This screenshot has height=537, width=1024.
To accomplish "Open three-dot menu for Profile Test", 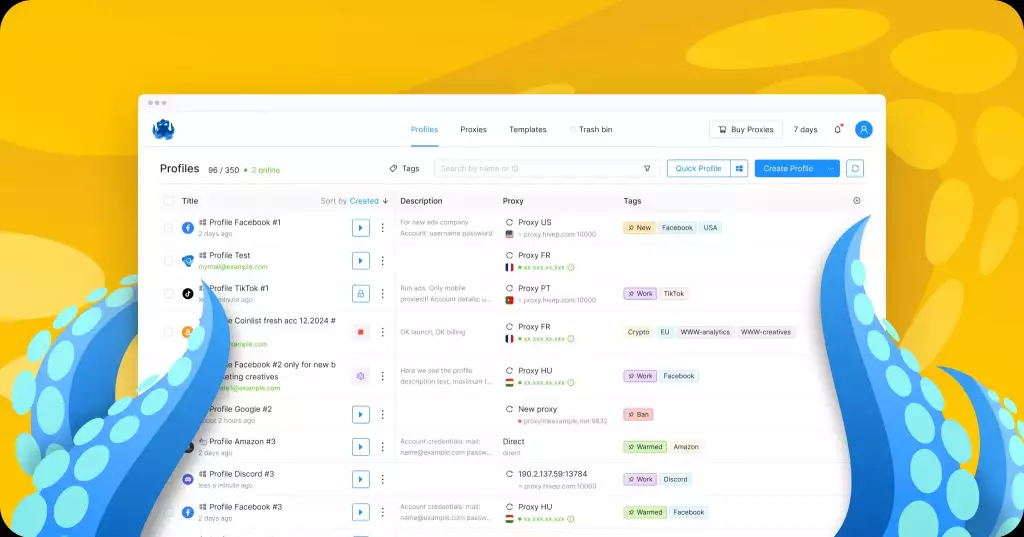I will [x=383, y=261].
